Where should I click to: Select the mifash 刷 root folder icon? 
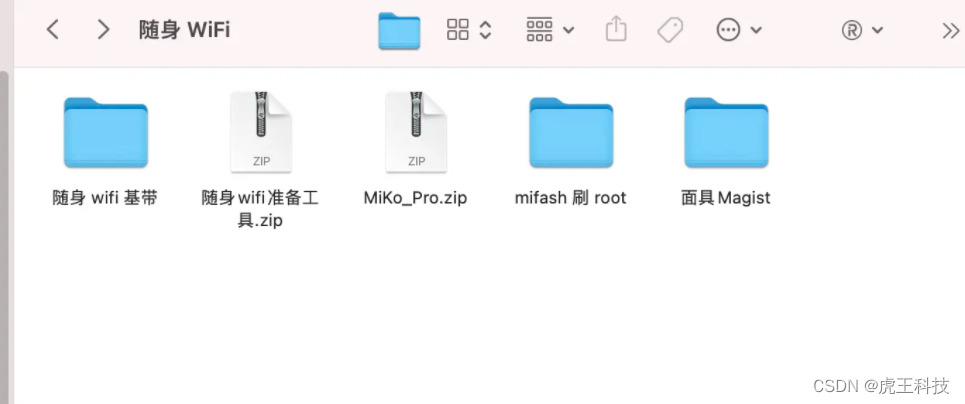(571, 132)
